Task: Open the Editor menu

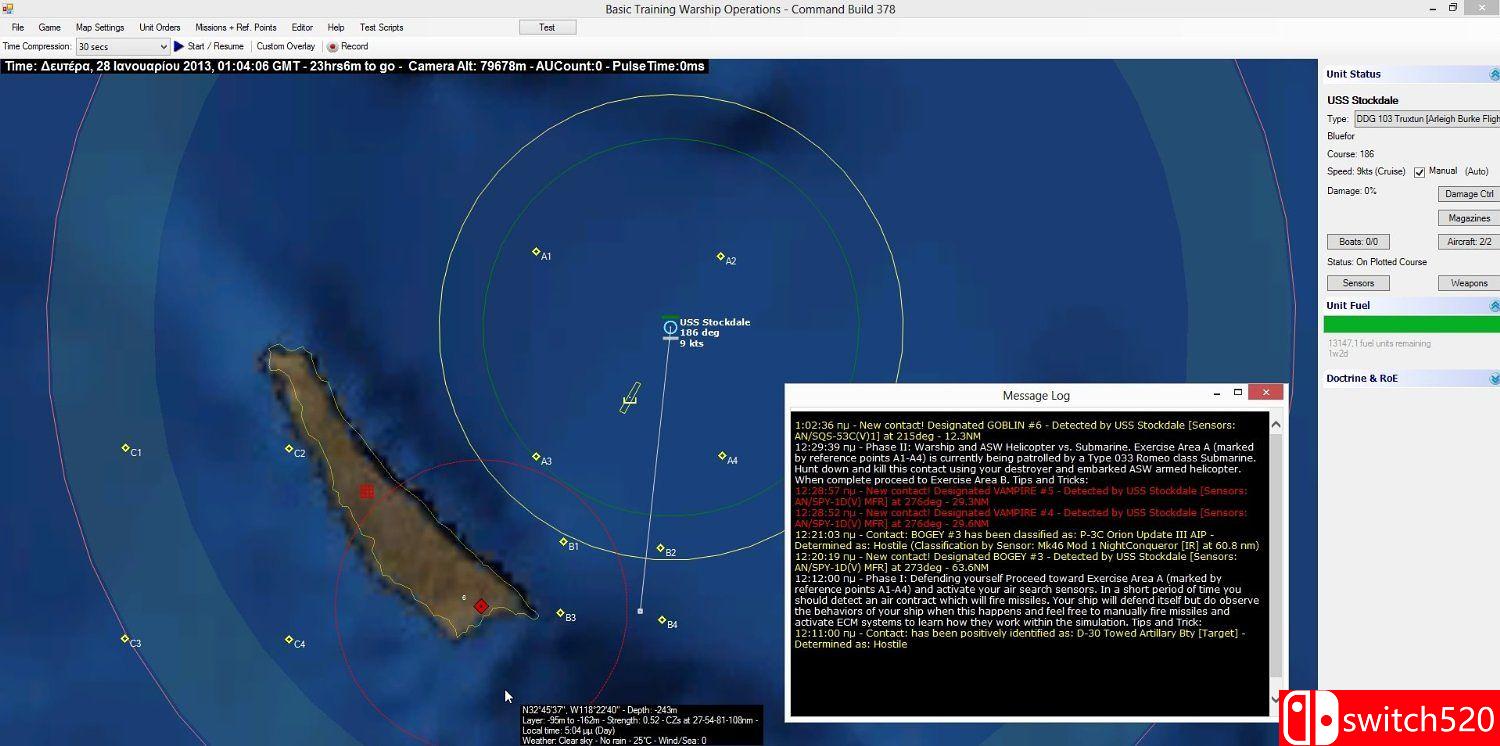Action: click(x=302, y=27)
